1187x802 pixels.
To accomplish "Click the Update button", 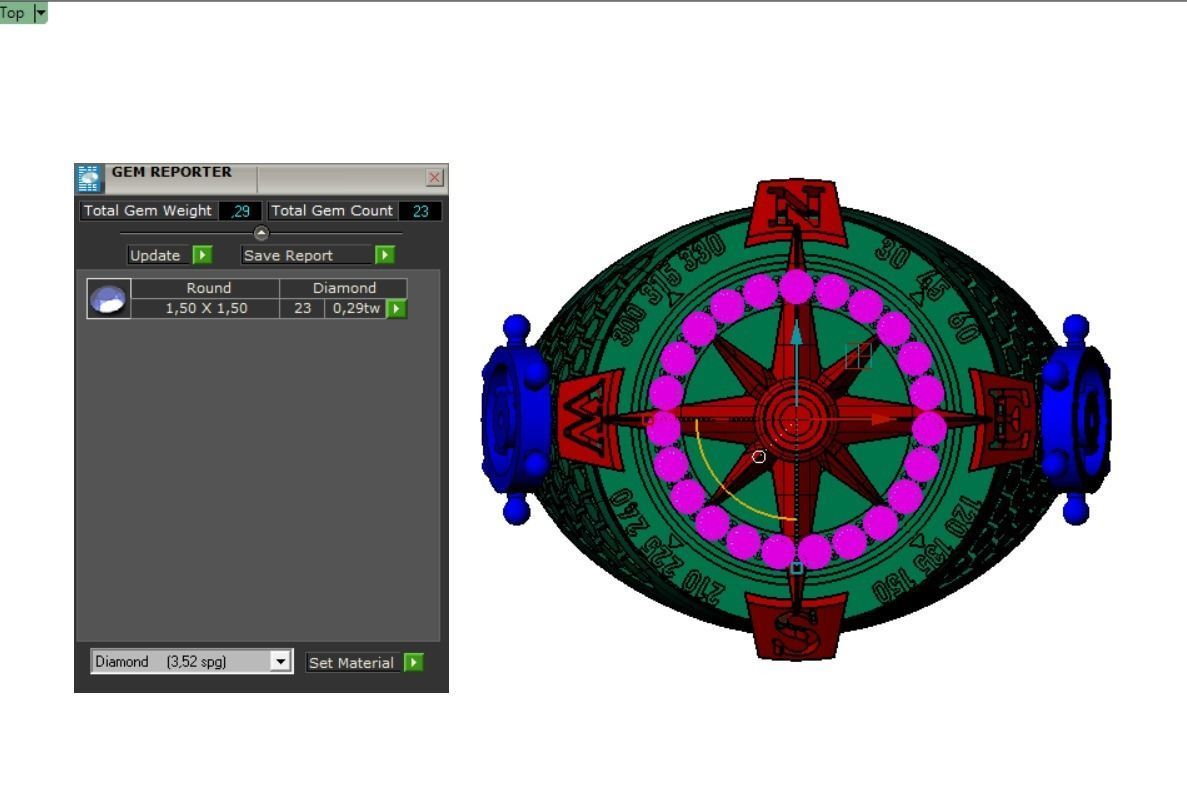I will coord(155,255).
